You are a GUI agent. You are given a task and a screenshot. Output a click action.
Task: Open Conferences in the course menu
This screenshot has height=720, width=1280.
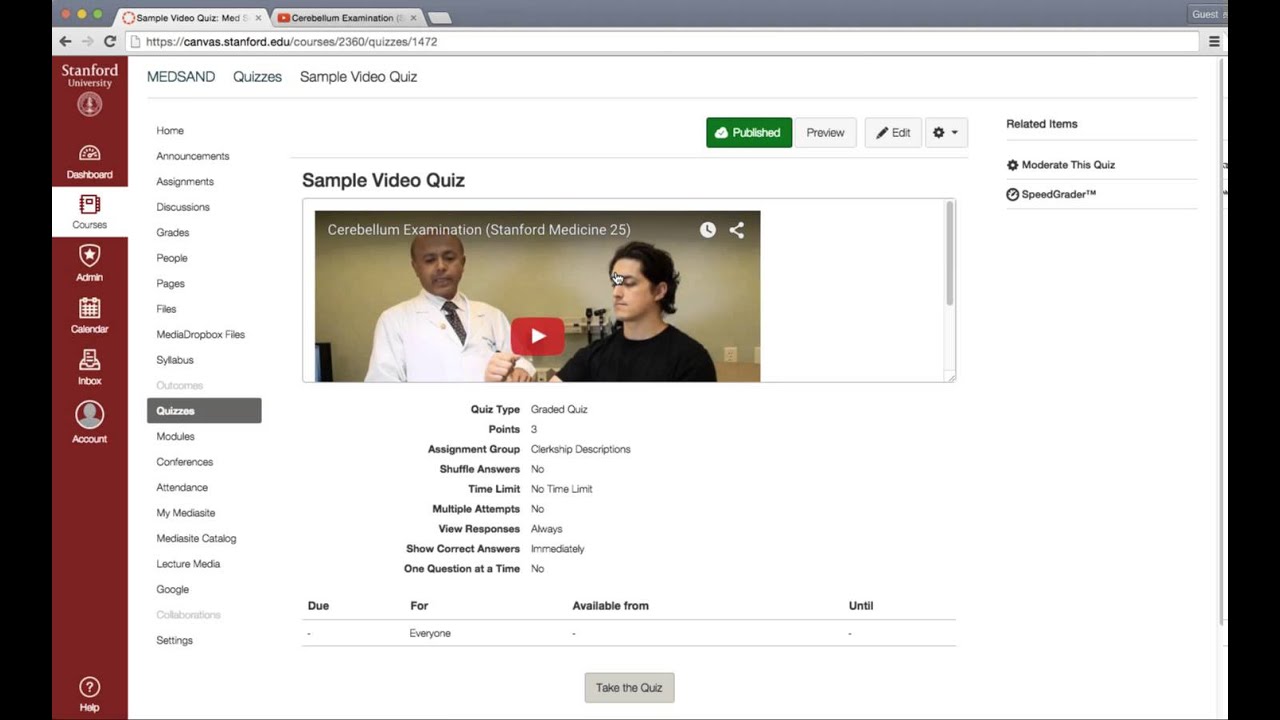[185, 462]
